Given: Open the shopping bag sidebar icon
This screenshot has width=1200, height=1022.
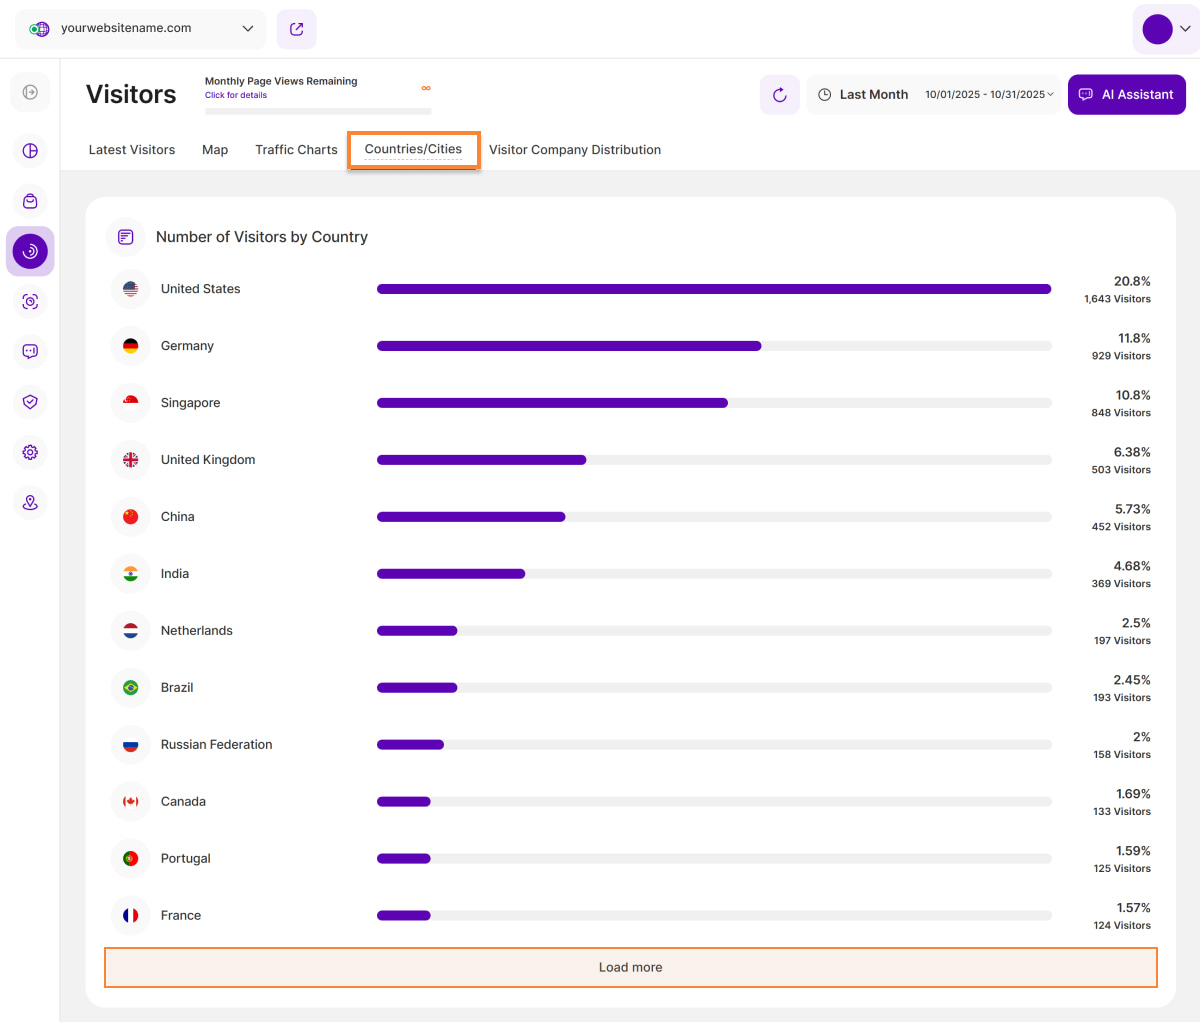Looking at the screenshot, I should click(x=30, y=201).
